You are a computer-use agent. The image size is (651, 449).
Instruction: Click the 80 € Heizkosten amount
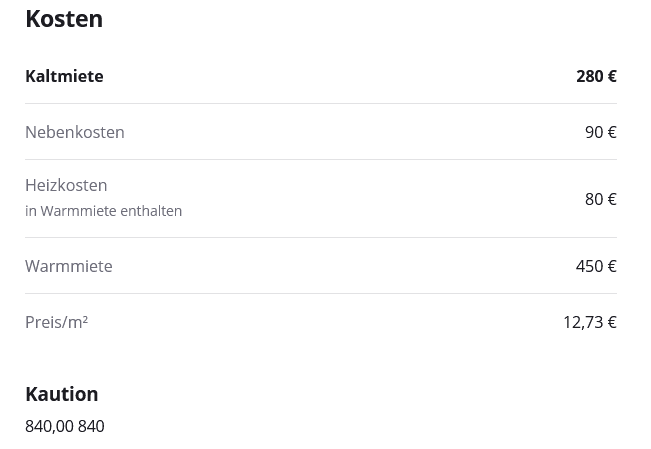pos(600,199)
